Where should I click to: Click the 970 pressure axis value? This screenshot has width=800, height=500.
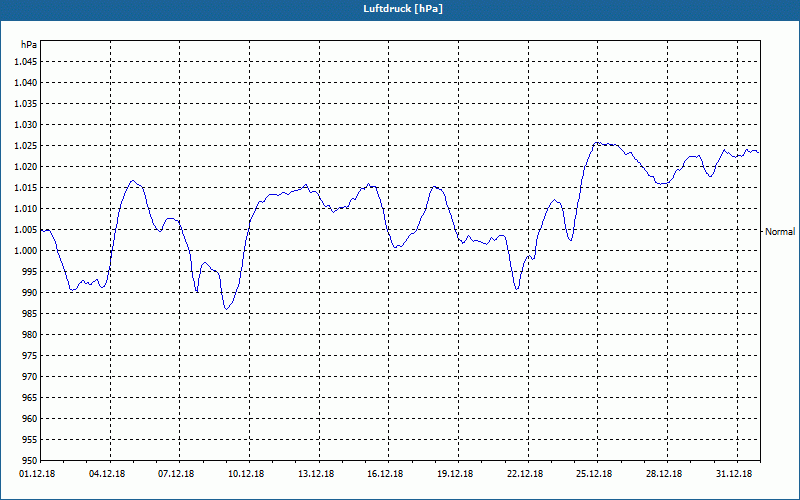30,377
